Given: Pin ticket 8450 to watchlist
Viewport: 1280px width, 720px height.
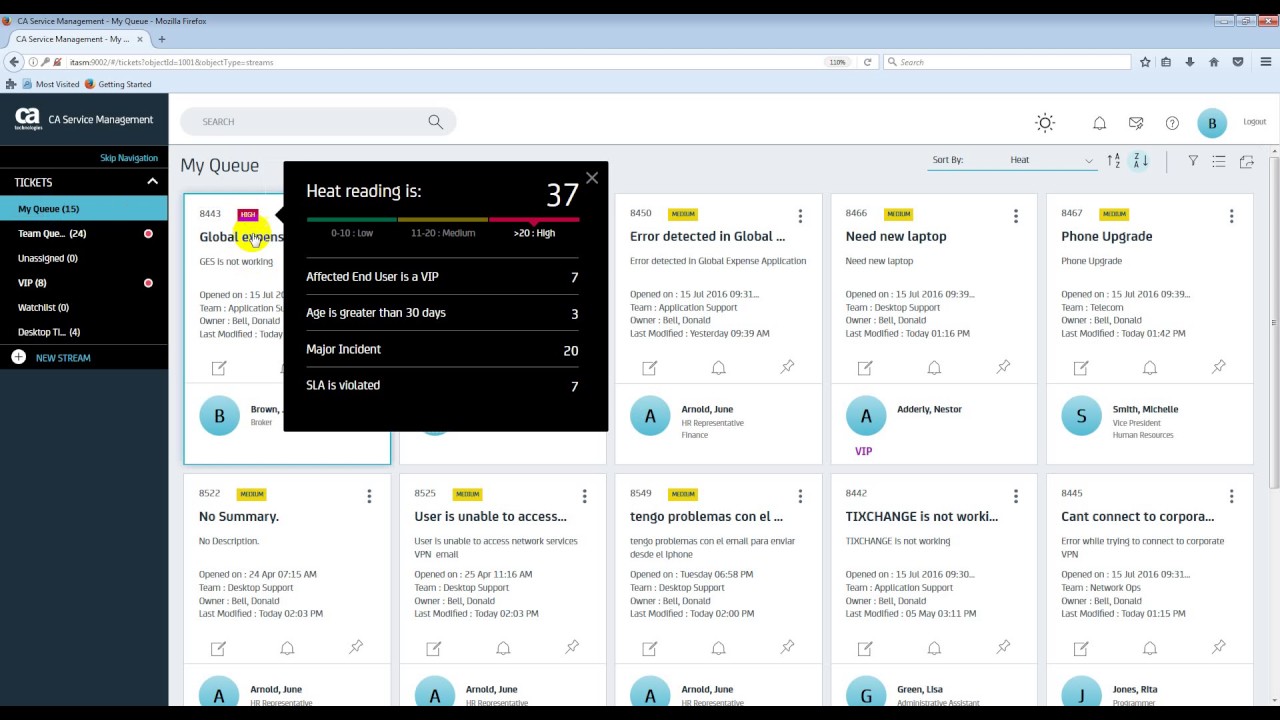Looking at the screenshot, I should (x=788, y=367).
